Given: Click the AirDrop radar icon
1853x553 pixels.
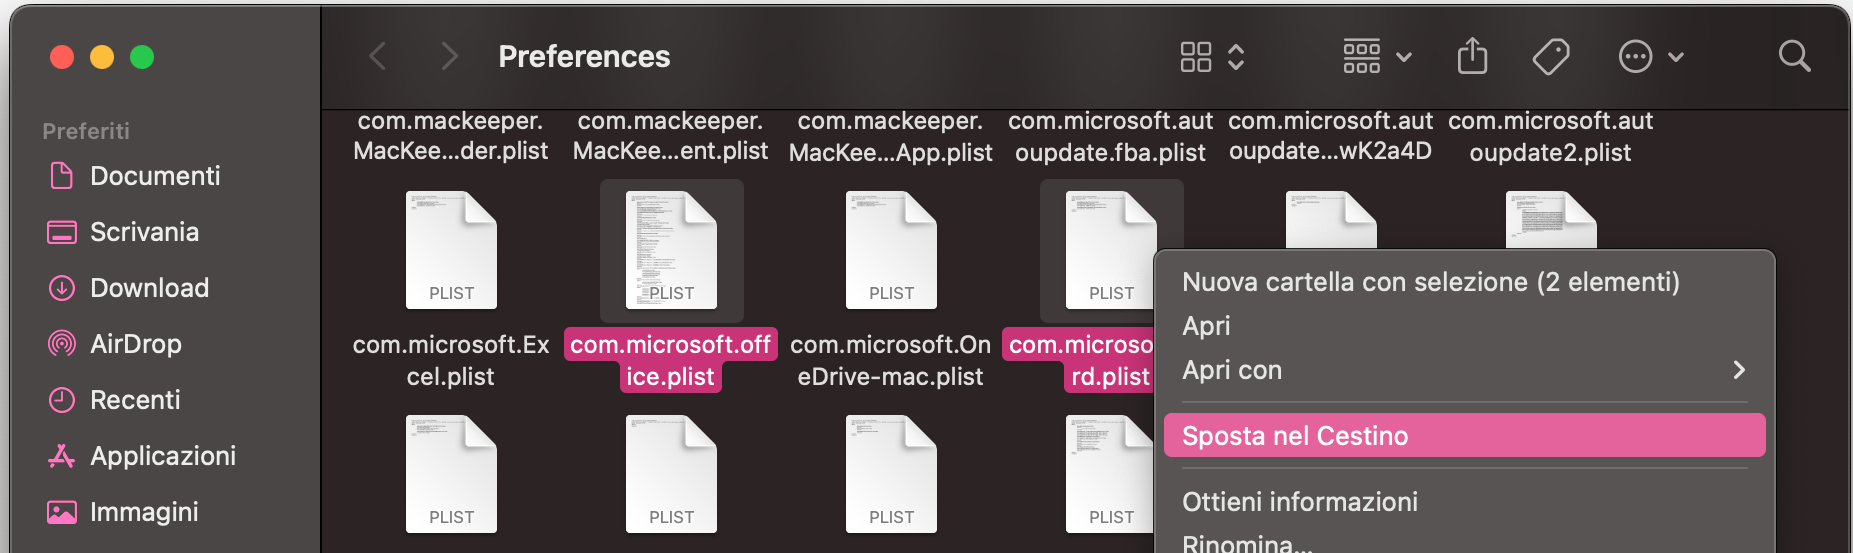Looking at the screenshot, I should tap(62, 344).
